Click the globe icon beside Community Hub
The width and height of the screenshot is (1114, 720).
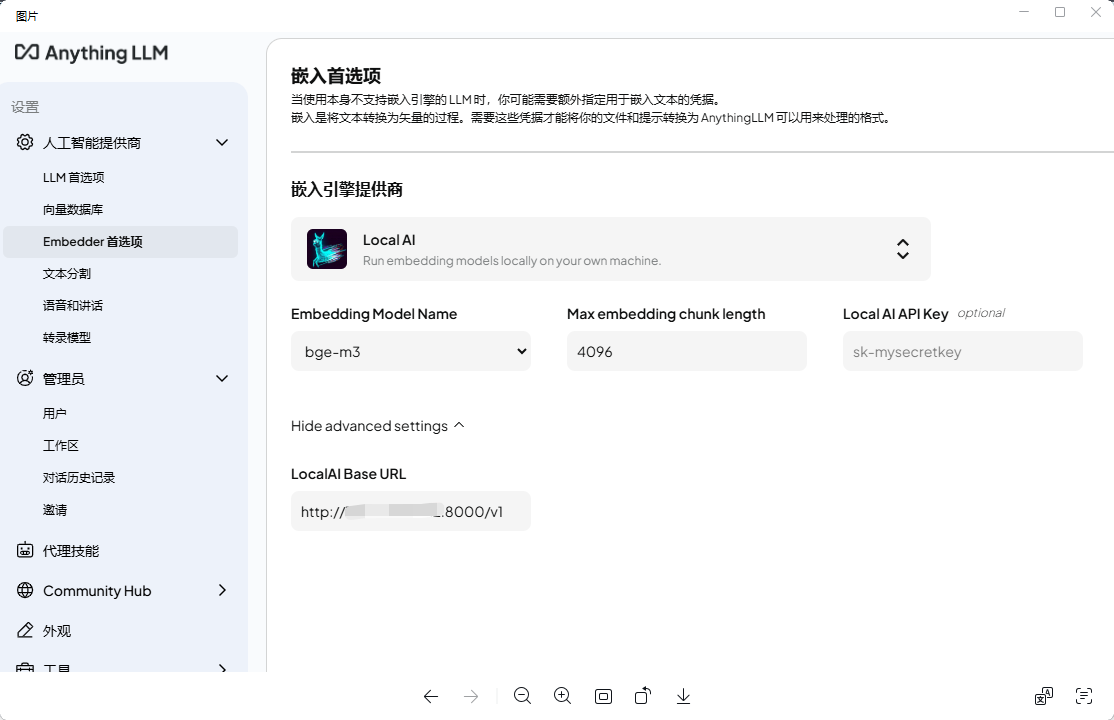click(x=25, y=590)
